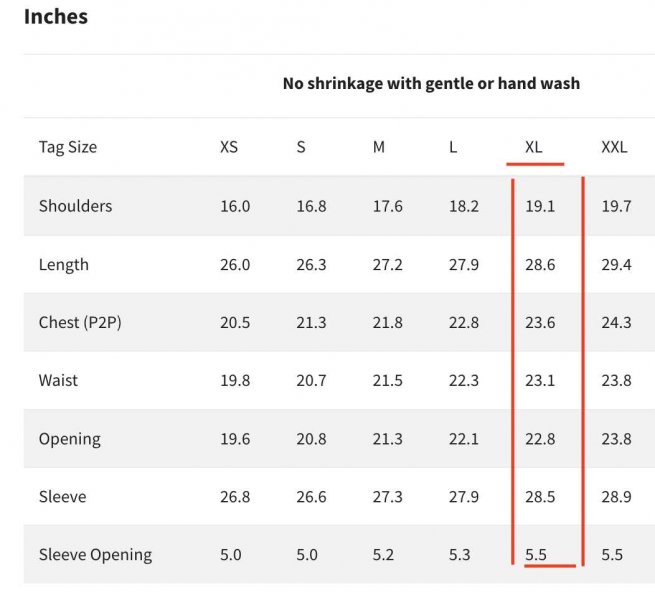655x600 pixels.
Task: Select the Chest (P2P) row label
Action: pos(80,323)
